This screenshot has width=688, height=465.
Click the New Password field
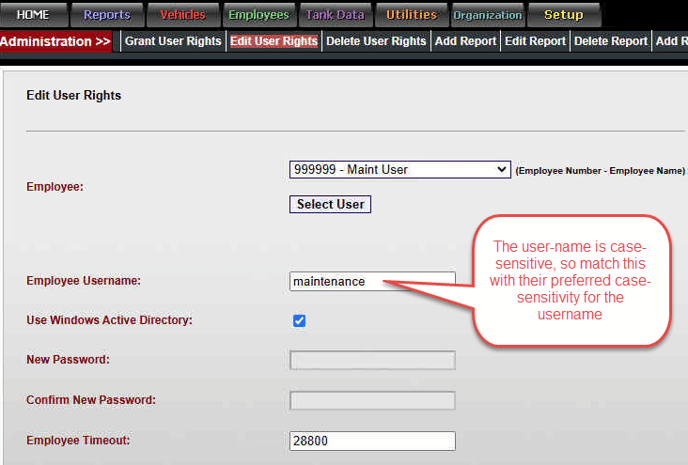click(372, 360)
